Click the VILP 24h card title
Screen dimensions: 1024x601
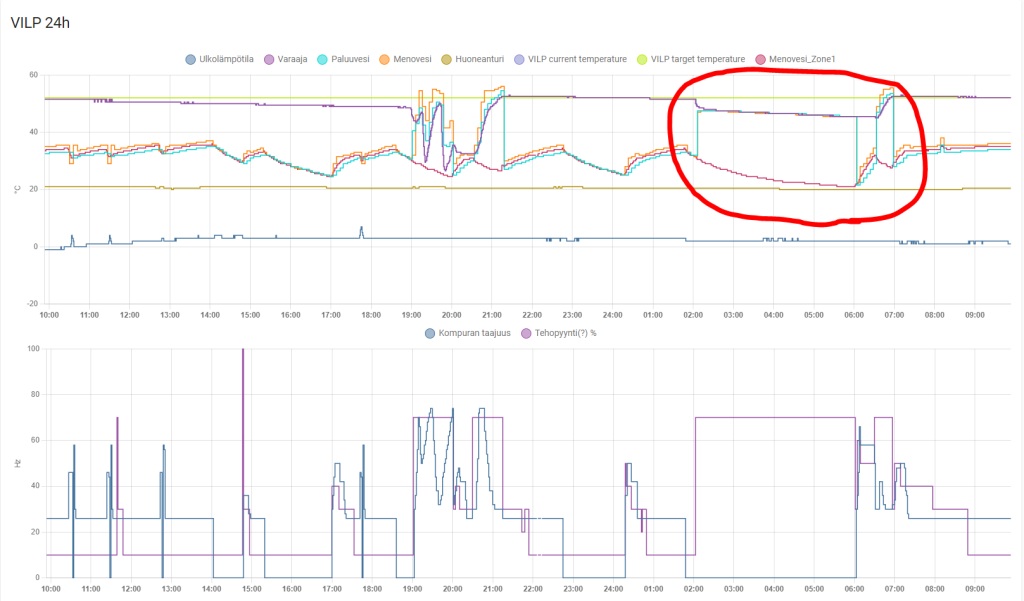click(40, 22)
